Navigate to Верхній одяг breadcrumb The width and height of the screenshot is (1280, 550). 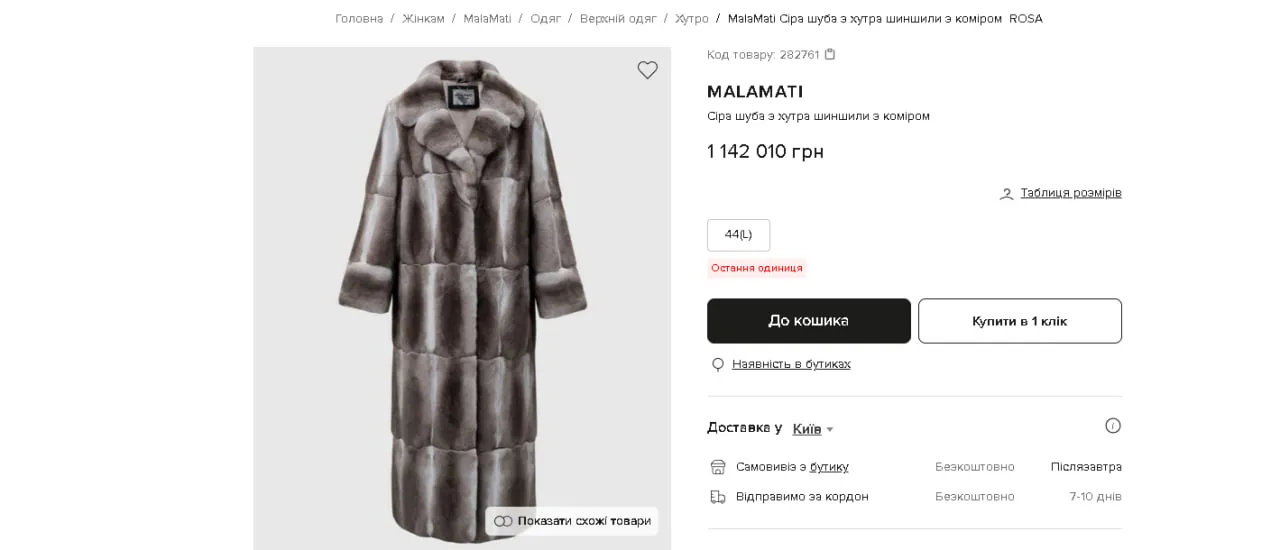click(618, 19)
